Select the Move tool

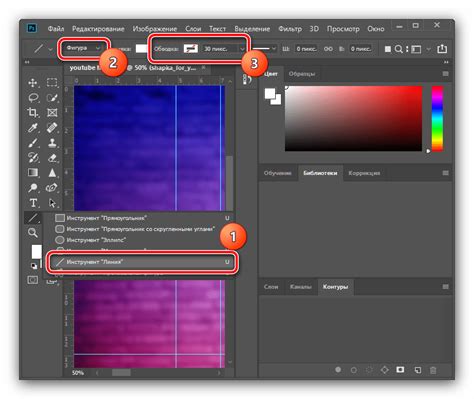[33, 83]
